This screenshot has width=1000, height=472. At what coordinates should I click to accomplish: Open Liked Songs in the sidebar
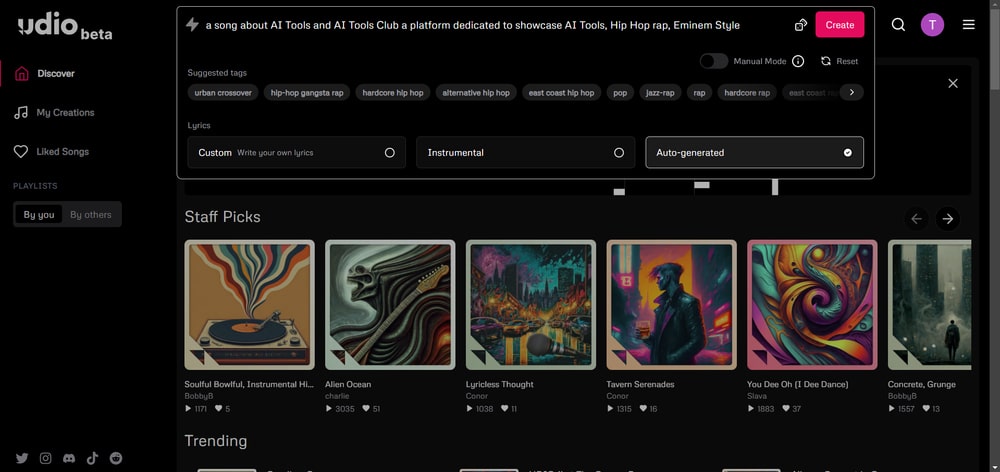pyautogui.click(x=51, y=152)
